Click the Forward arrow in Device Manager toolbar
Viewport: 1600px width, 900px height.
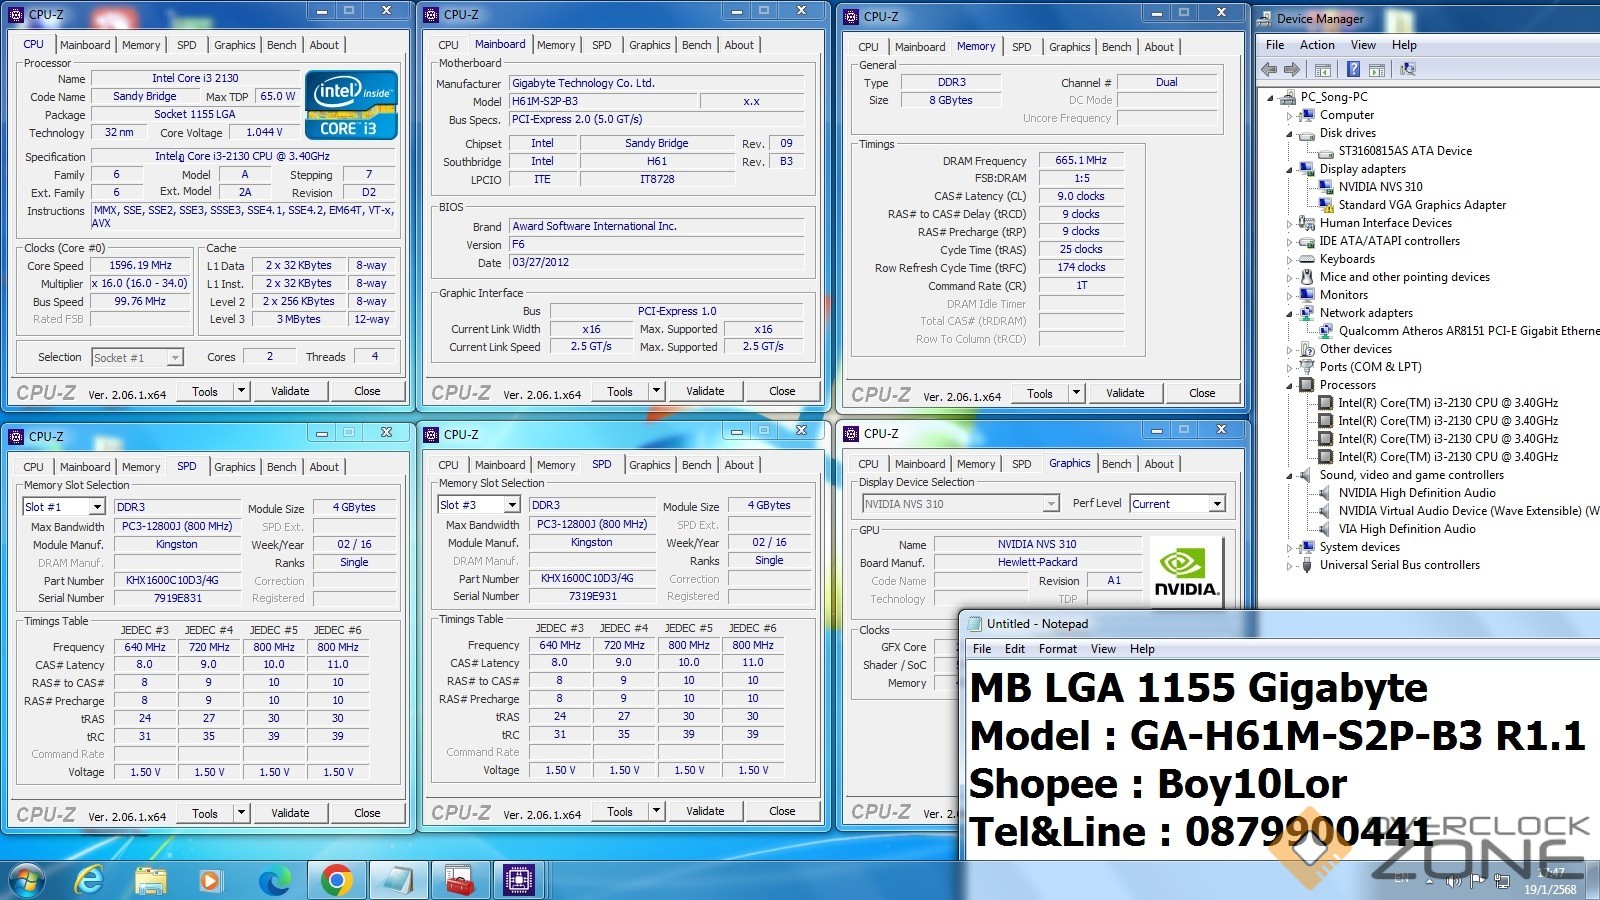coord(1291,69)
